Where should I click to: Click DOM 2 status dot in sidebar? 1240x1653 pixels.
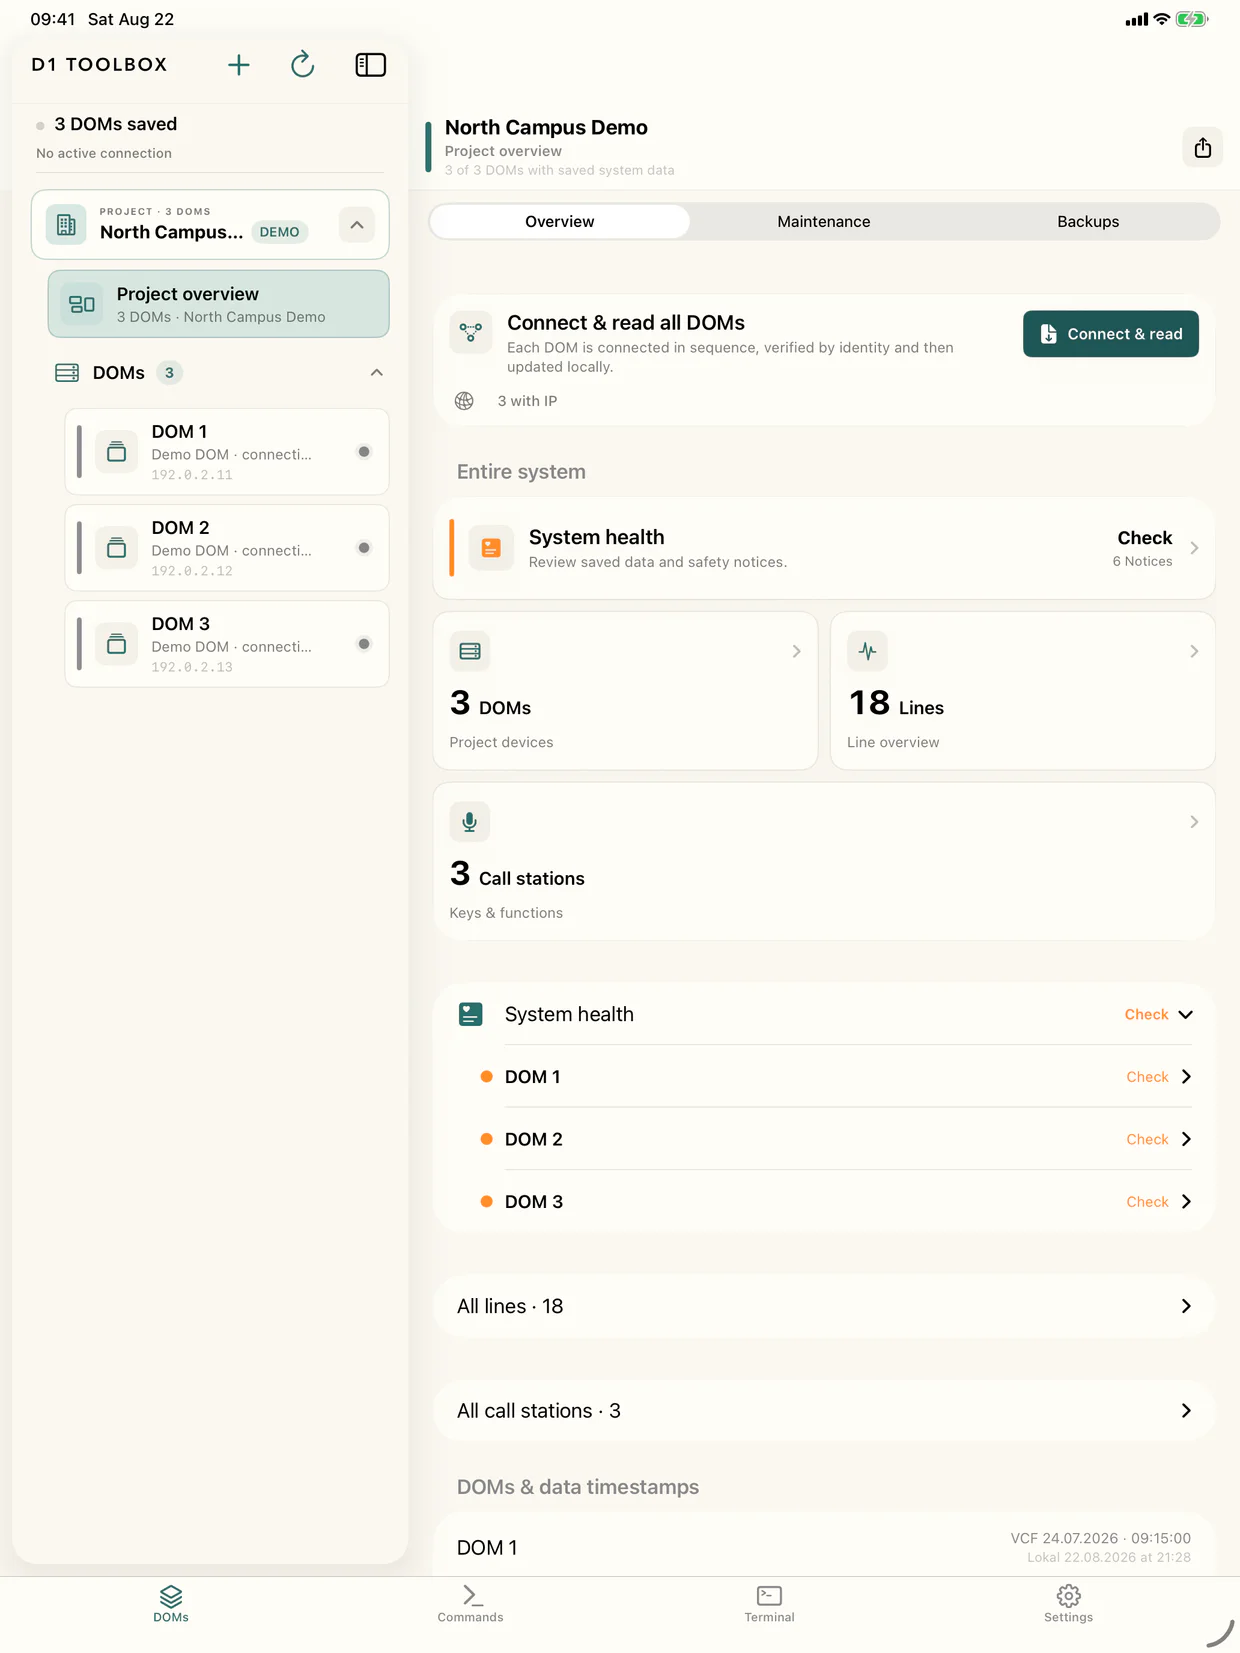364,548
